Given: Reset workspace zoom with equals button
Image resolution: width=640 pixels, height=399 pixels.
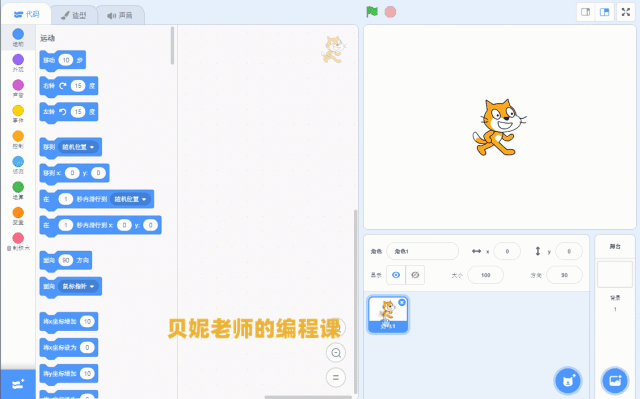Looking at the screenshot, I should tap(336, 378).
